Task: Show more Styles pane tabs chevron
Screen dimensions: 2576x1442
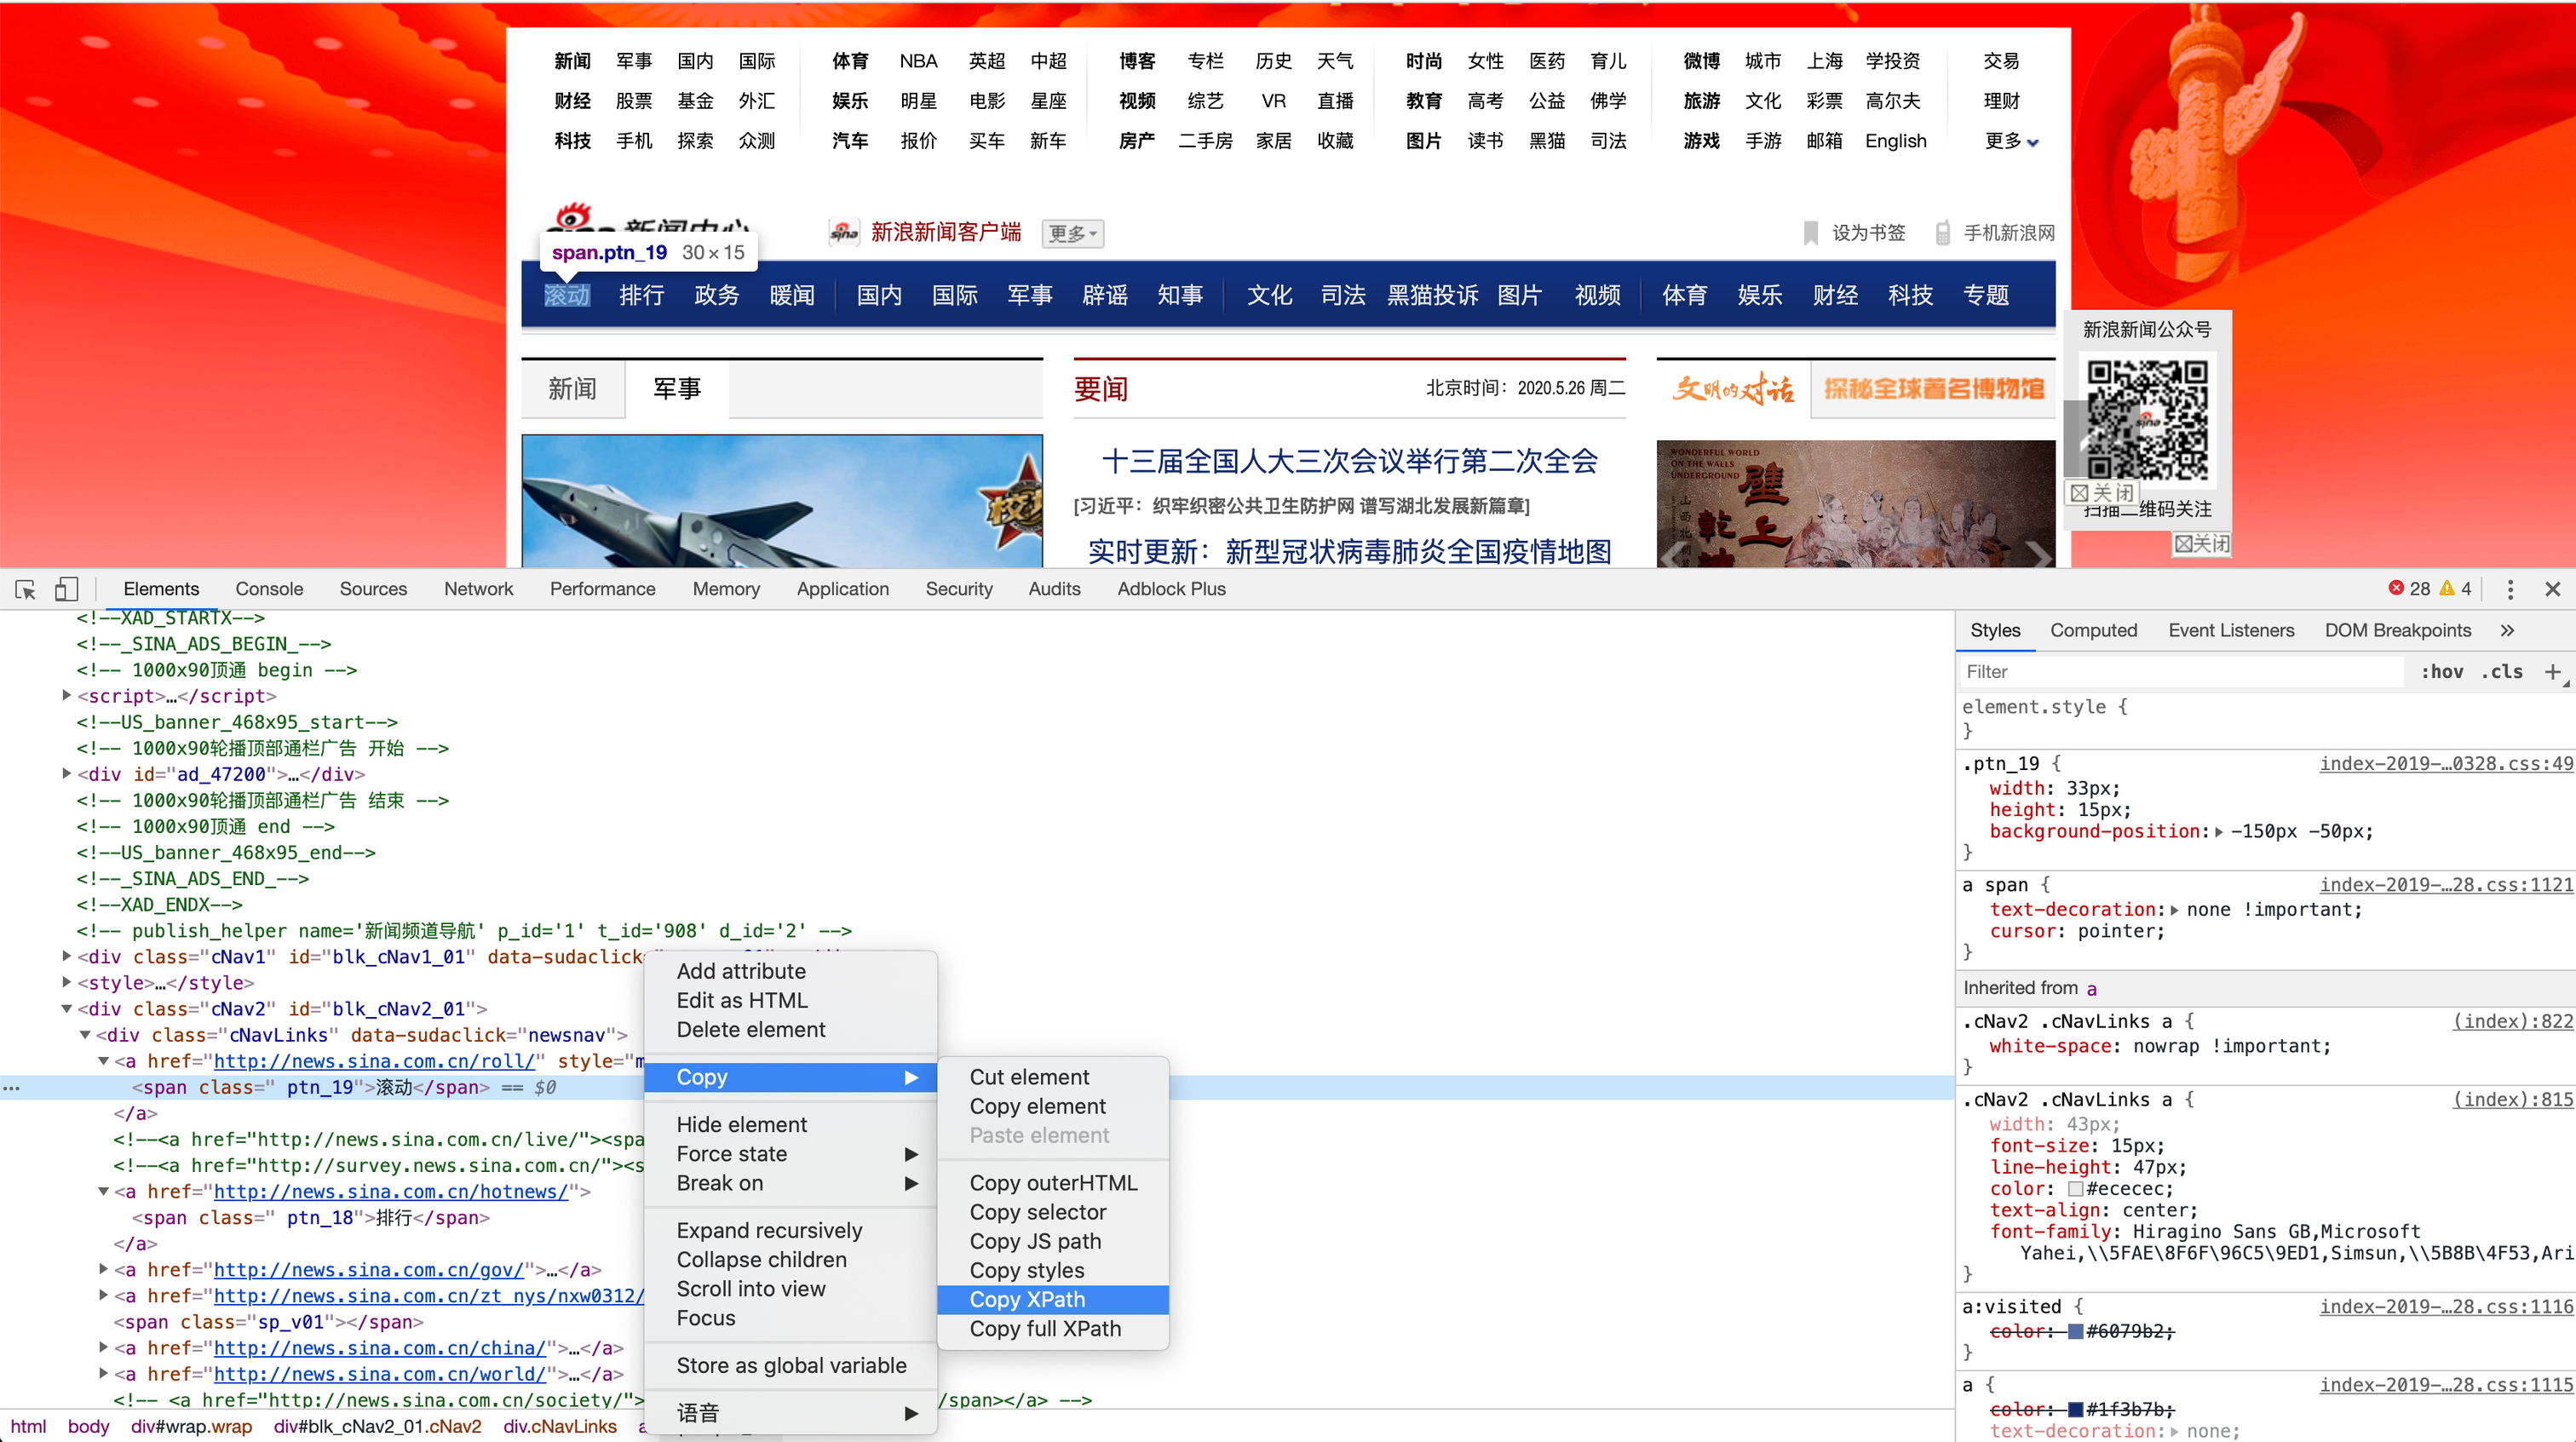Action: (2507, 630)
